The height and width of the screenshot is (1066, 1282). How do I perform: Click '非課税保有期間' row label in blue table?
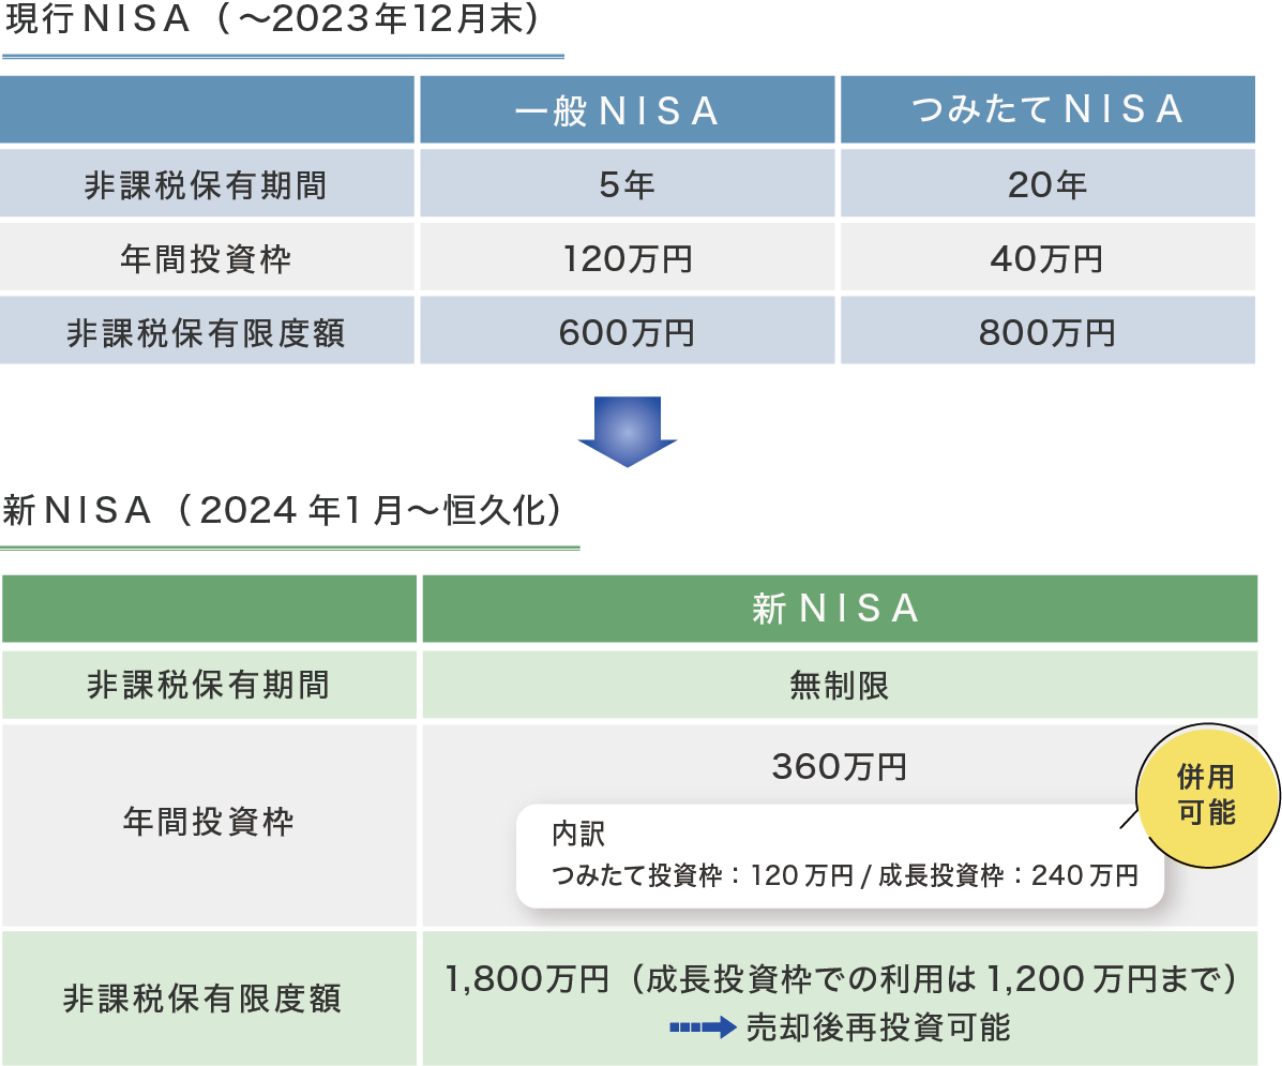tap(206, 184)
